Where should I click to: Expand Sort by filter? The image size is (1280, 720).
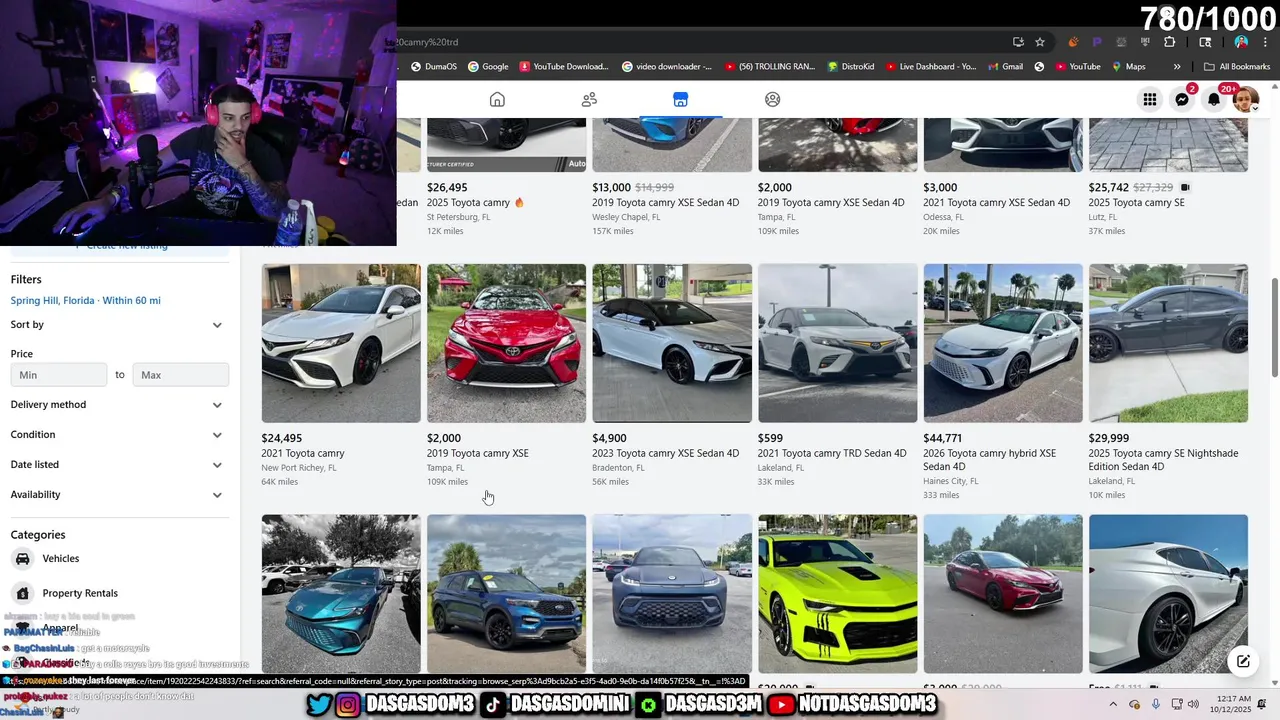[x=118, y=325]
